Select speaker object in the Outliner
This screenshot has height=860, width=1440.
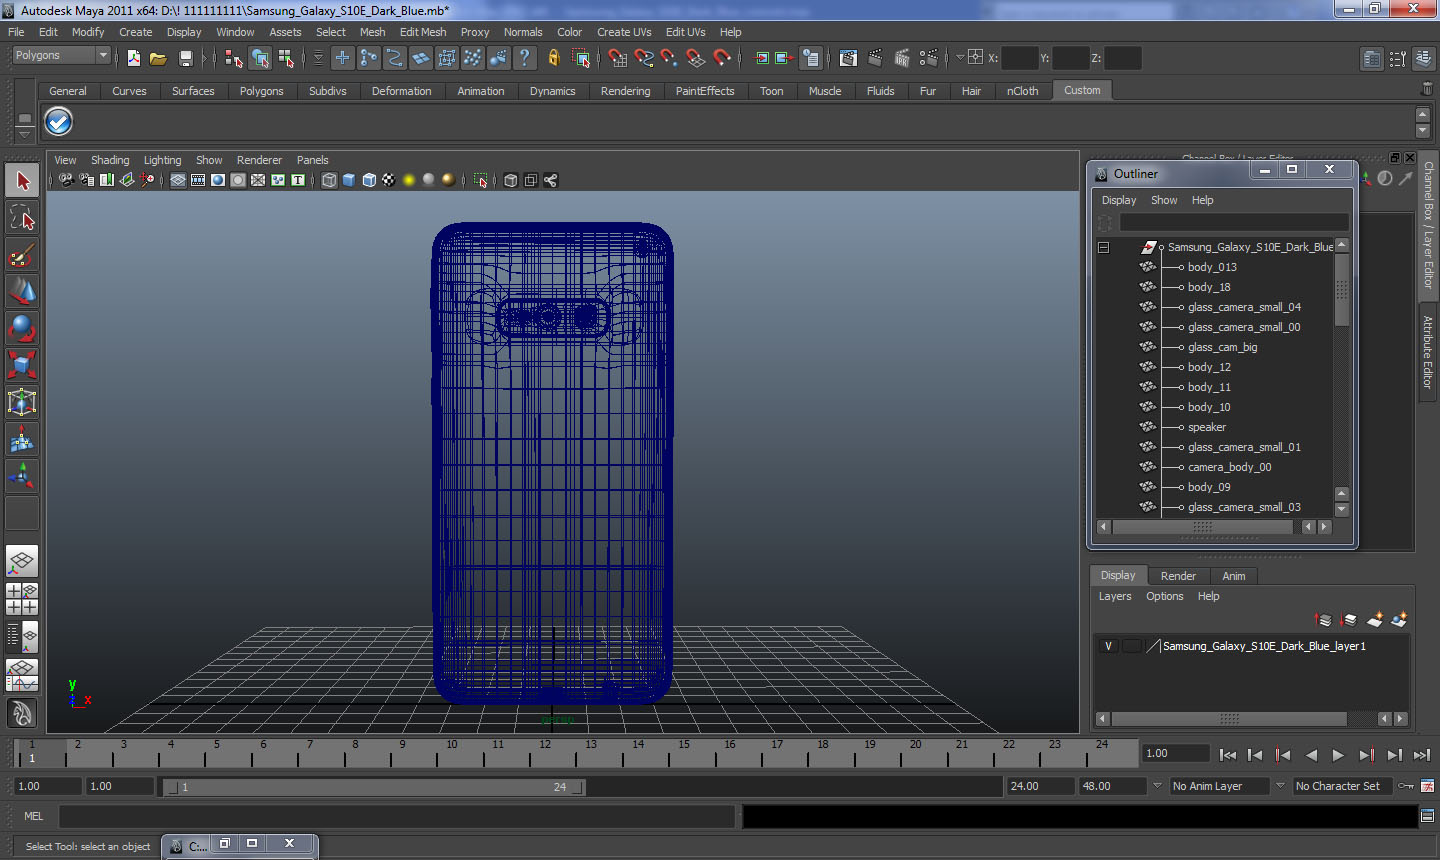1206,427
